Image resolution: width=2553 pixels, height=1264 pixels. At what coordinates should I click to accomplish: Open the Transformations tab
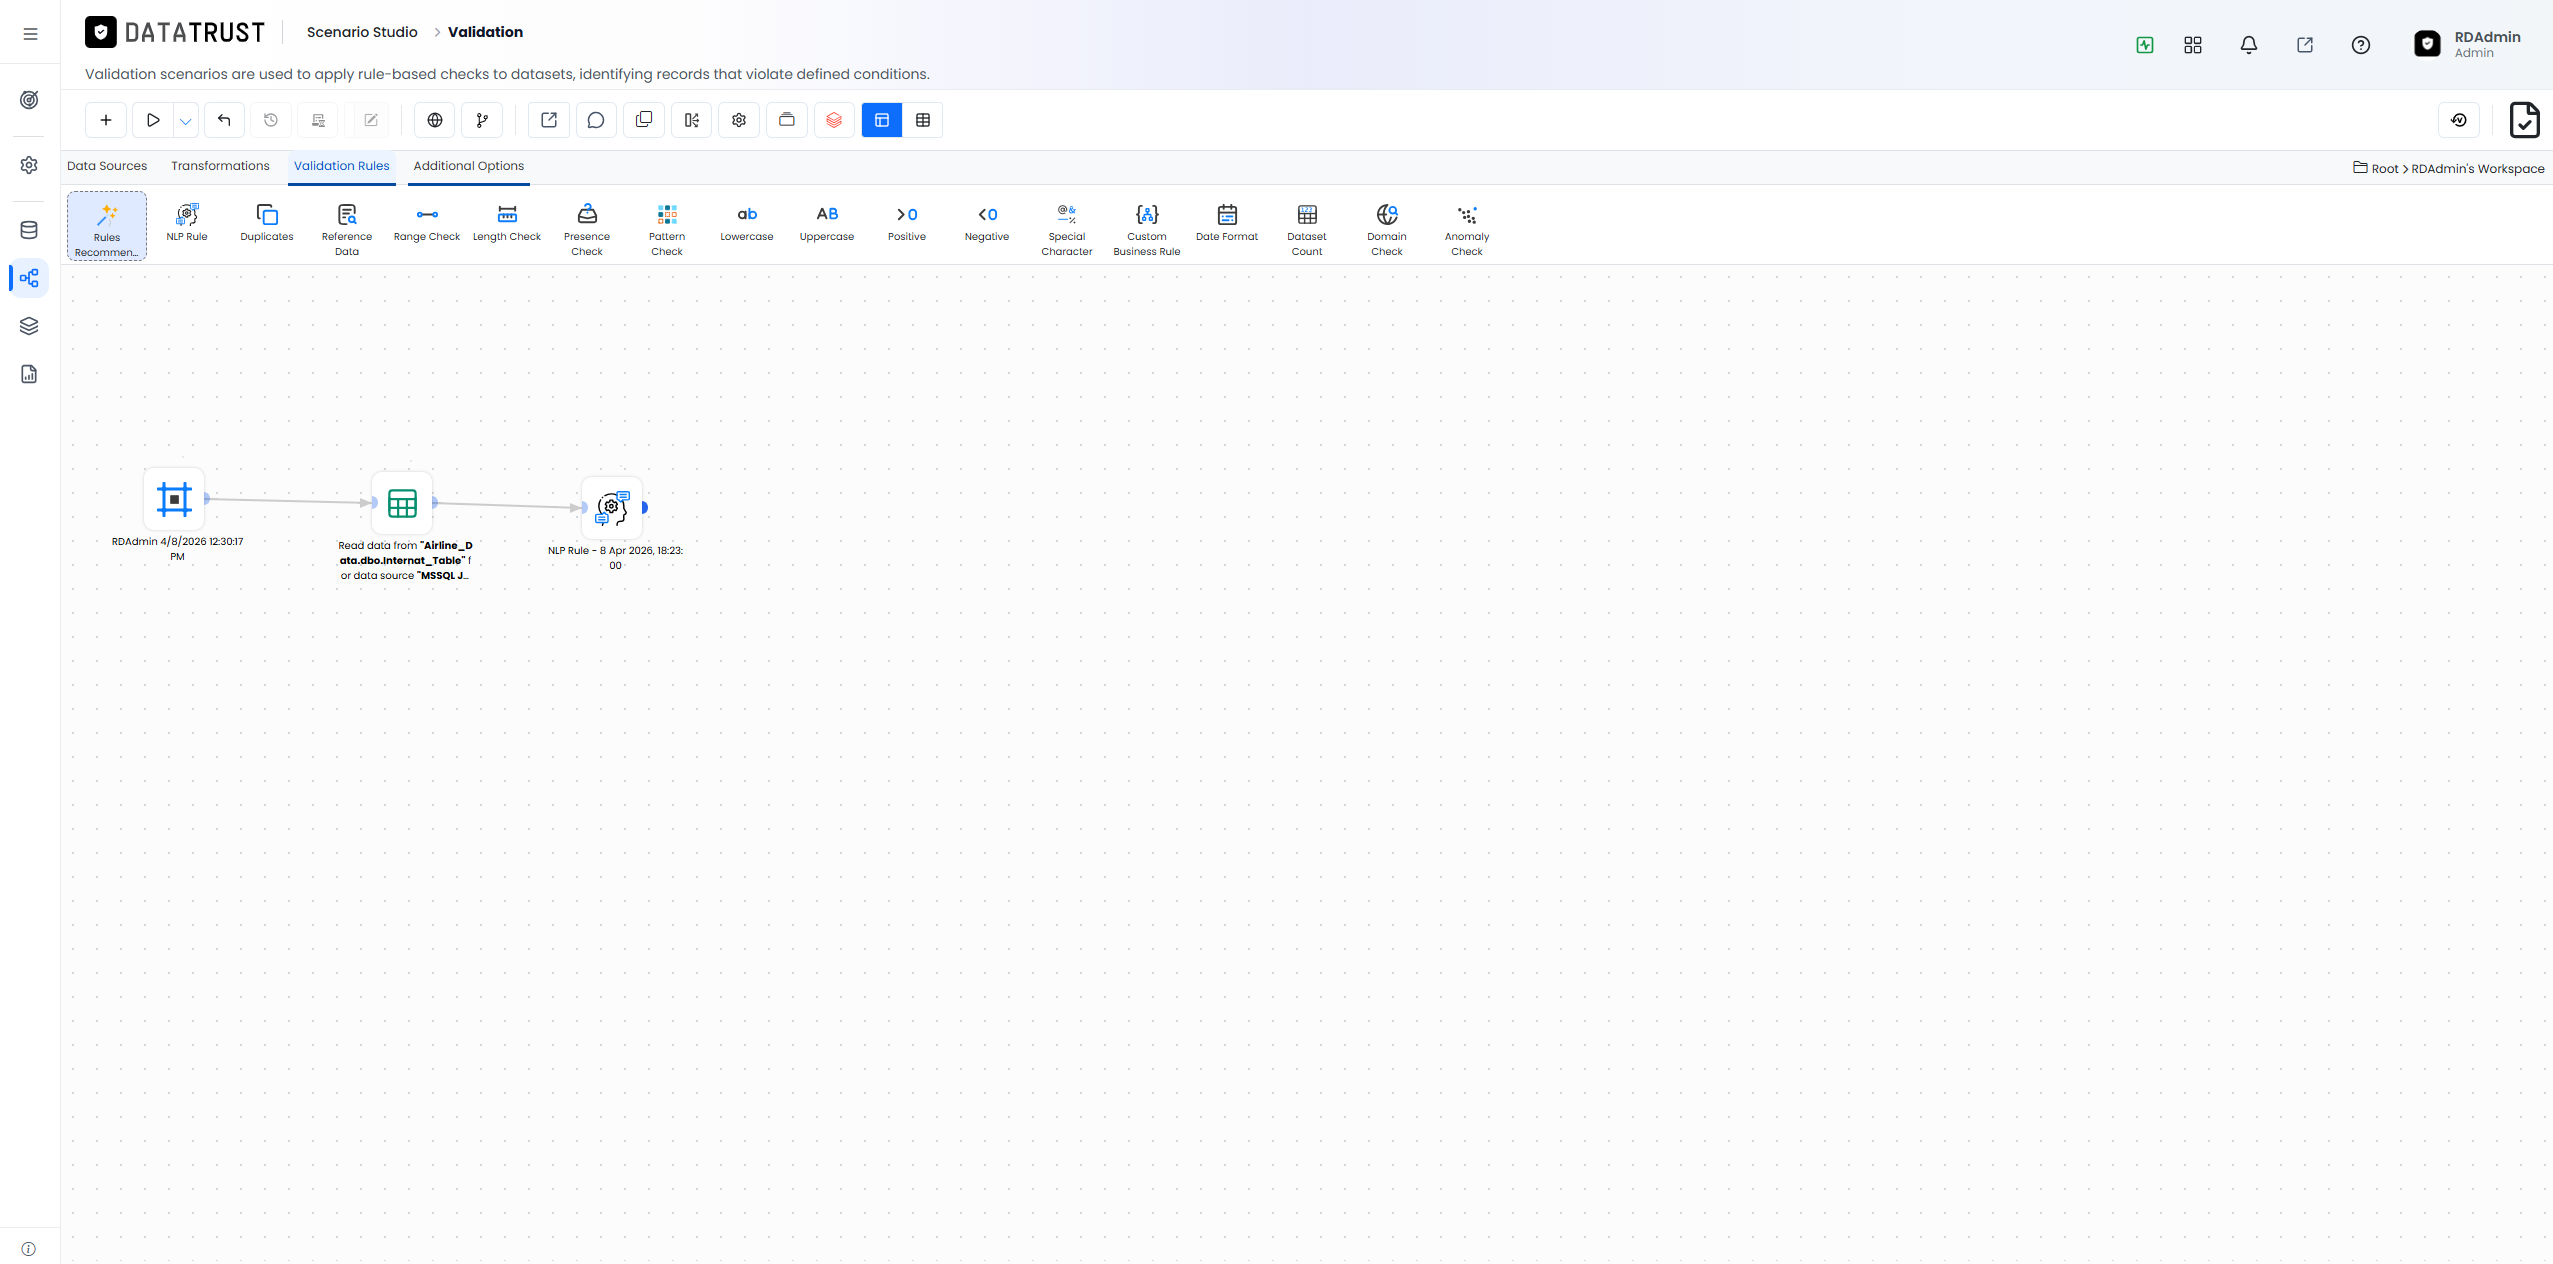220,166
